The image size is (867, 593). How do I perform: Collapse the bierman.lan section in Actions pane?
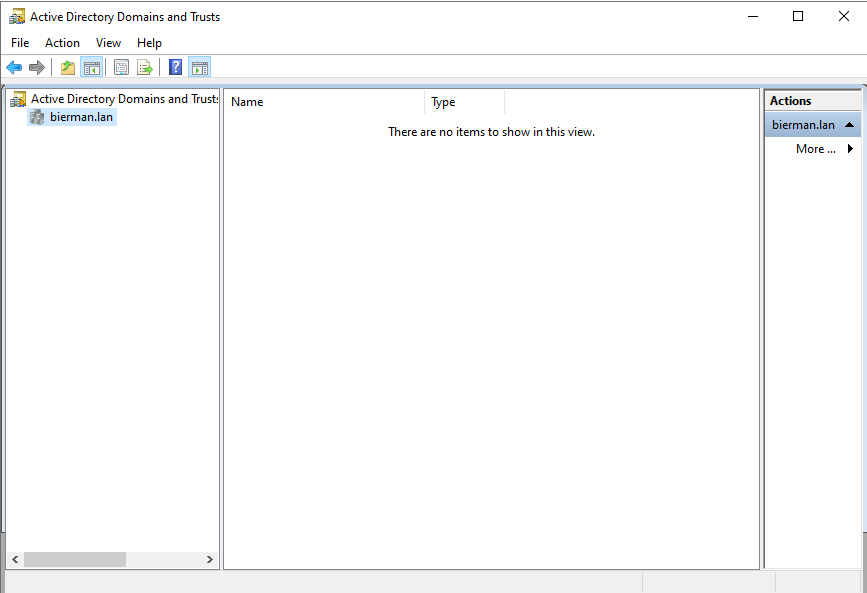pos(849,125)
